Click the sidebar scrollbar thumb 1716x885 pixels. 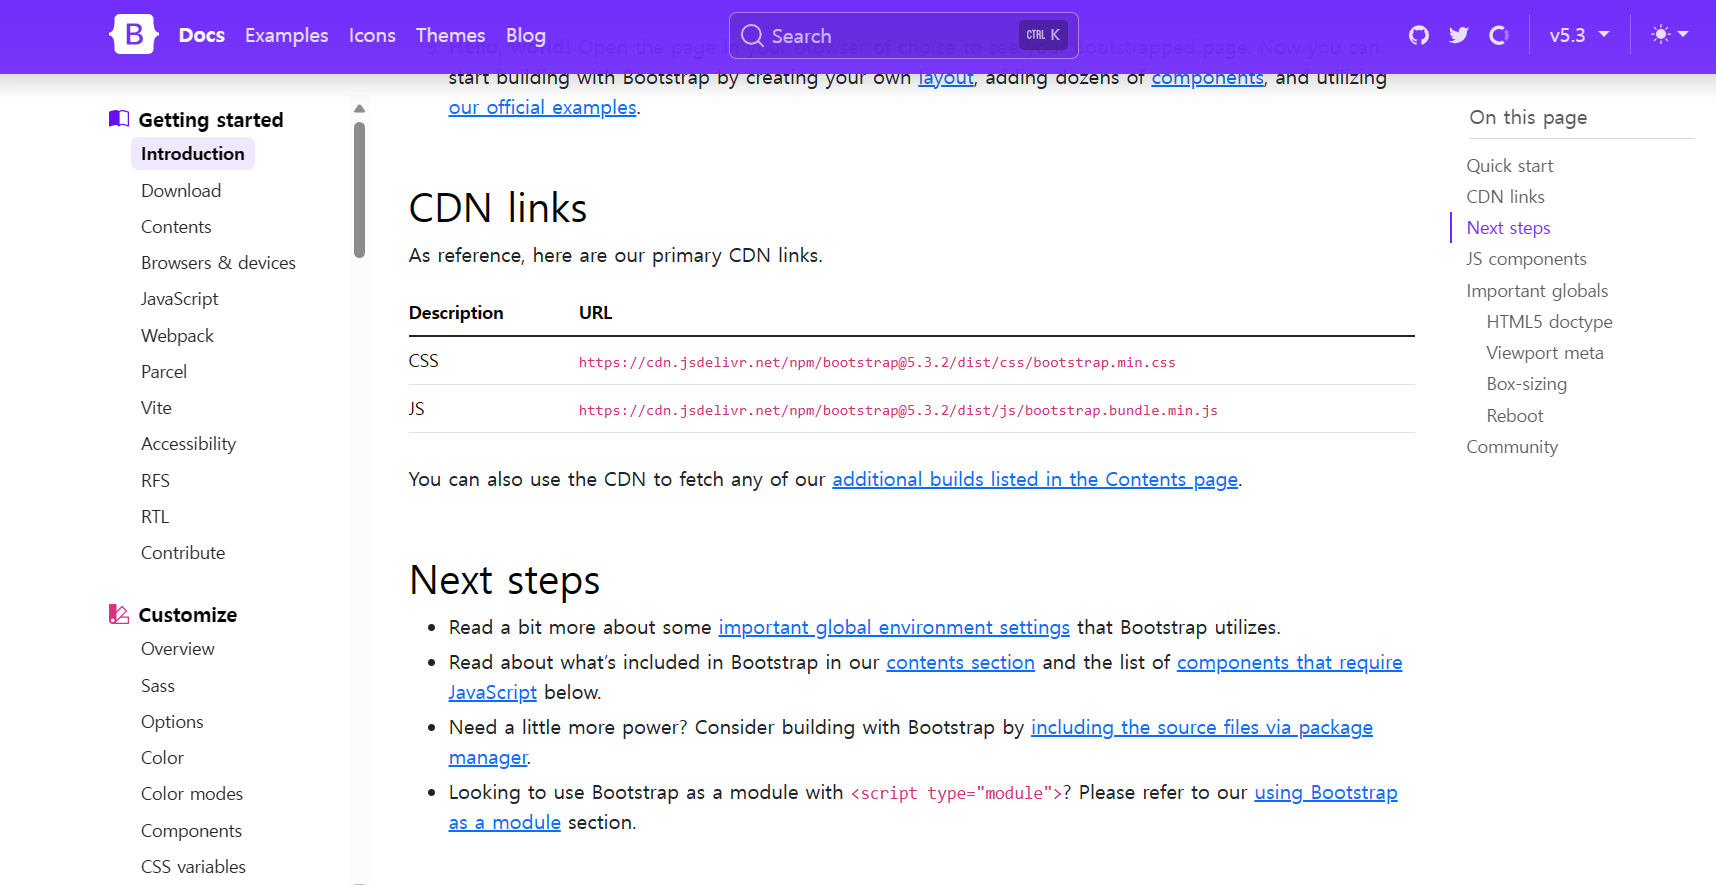click(359, 190)
